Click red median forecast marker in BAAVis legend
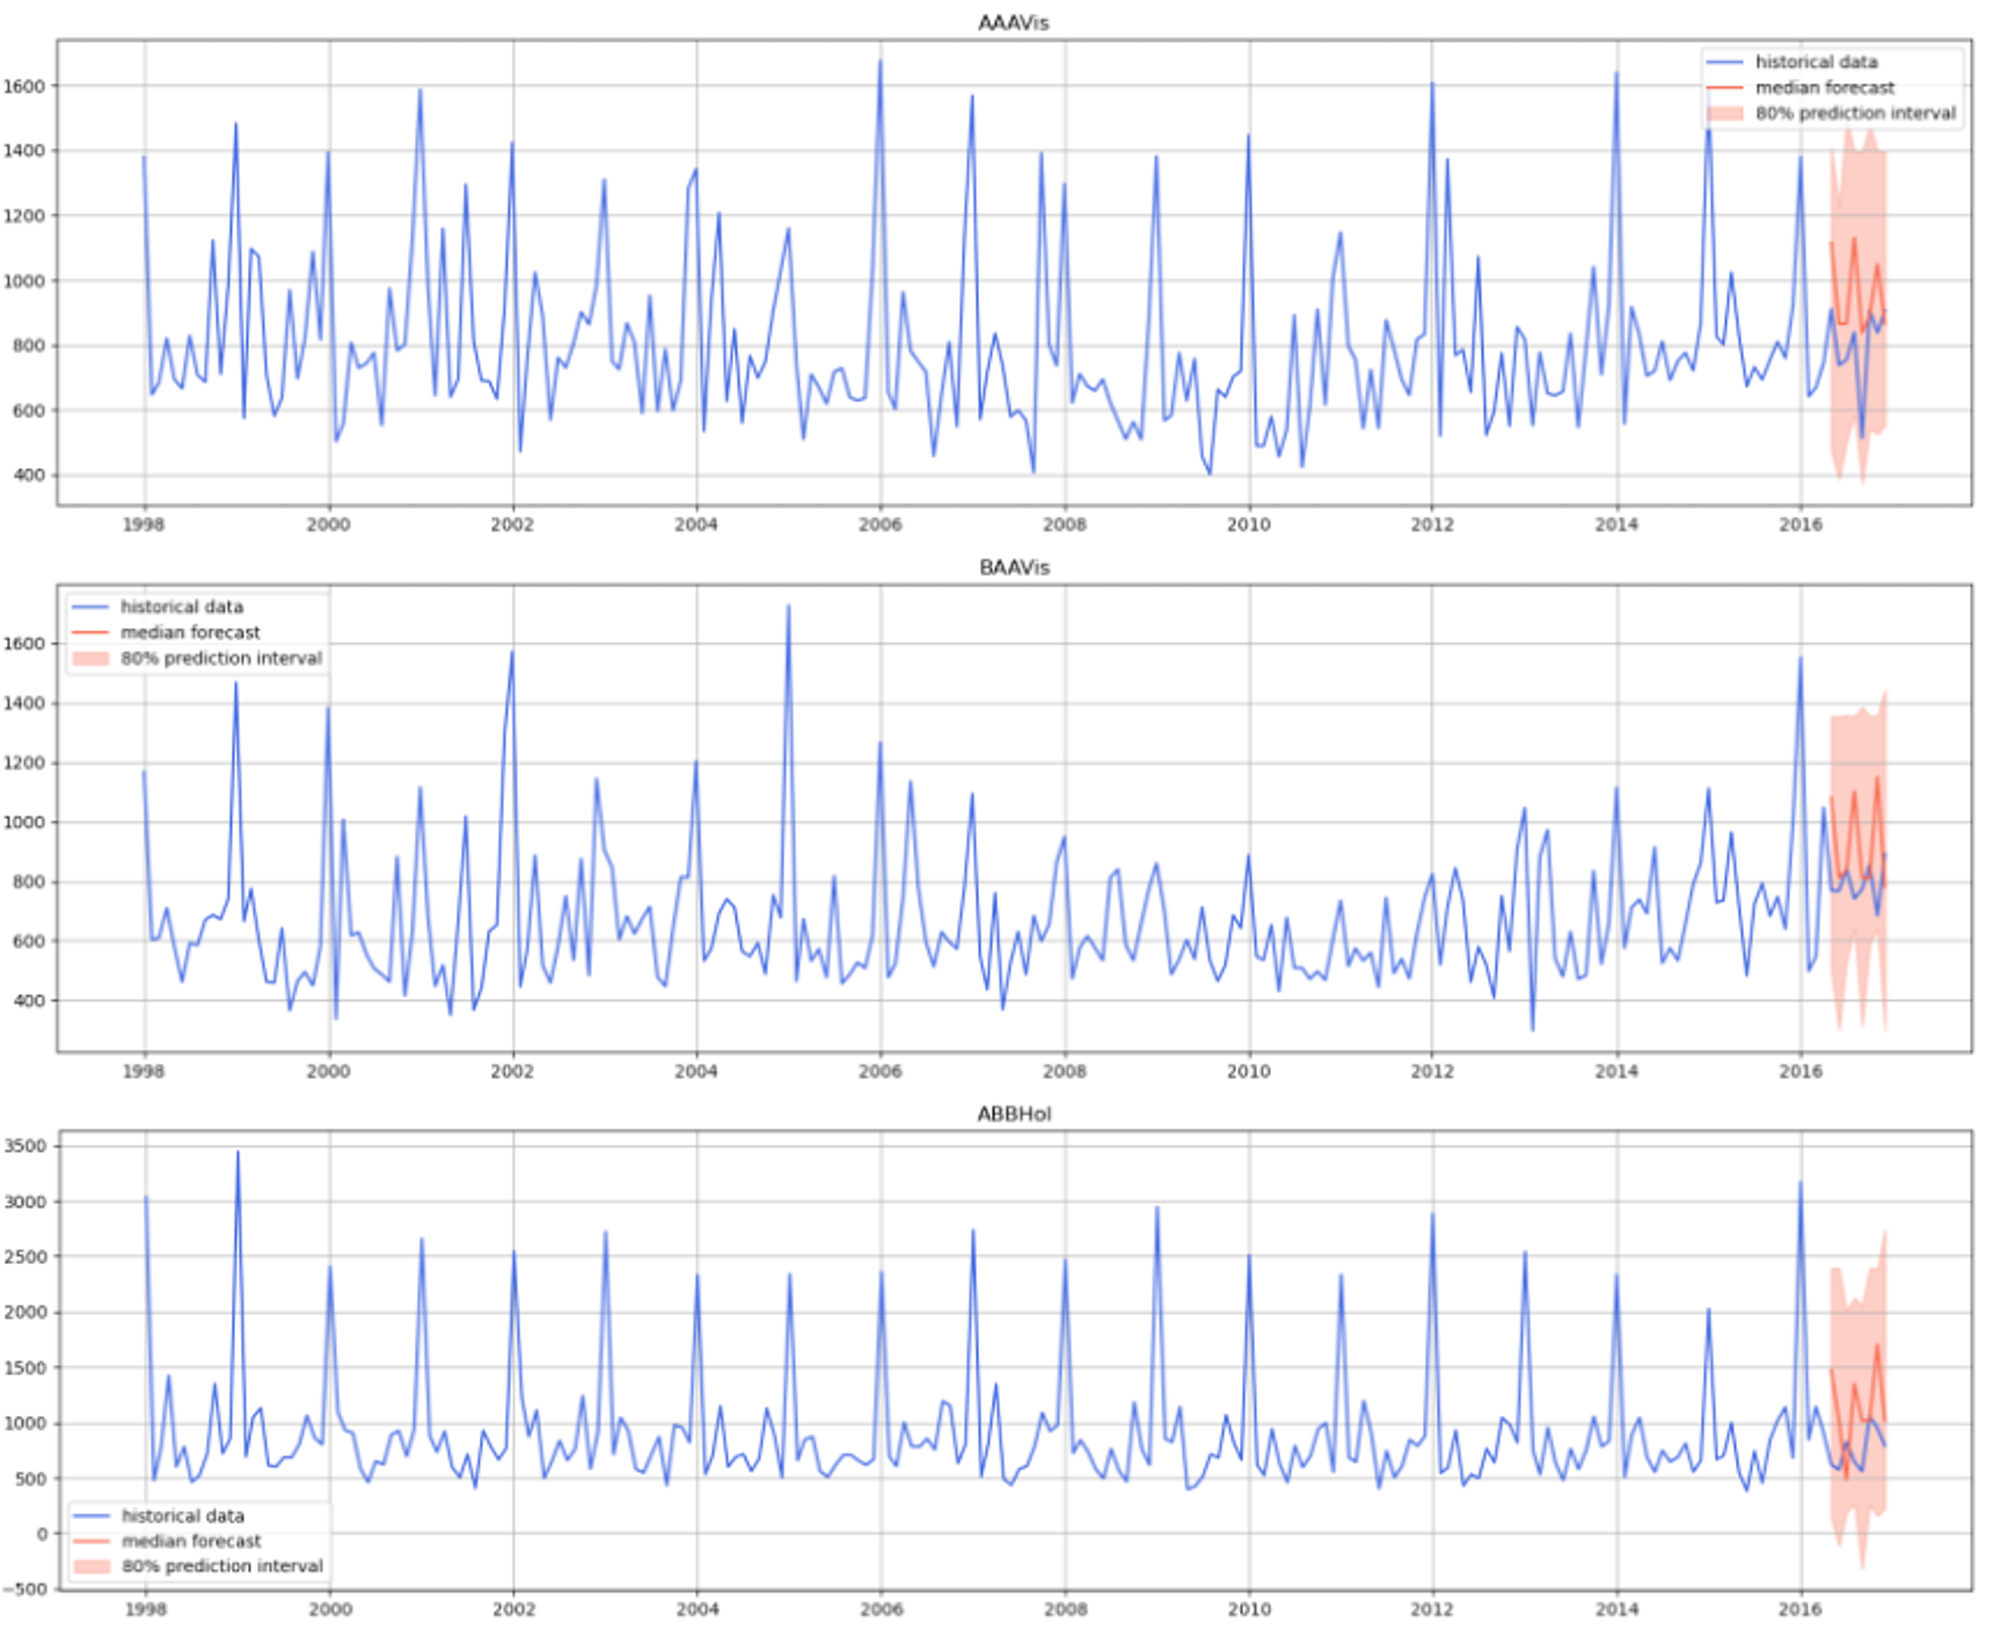The image size is (2000, 1645). point(90,633)
